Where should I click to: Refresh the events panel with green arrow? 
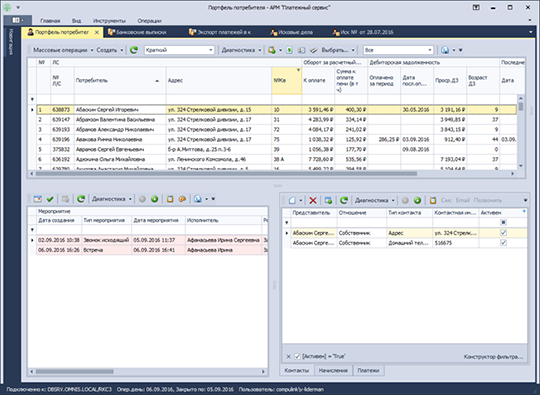click(81, 199)
